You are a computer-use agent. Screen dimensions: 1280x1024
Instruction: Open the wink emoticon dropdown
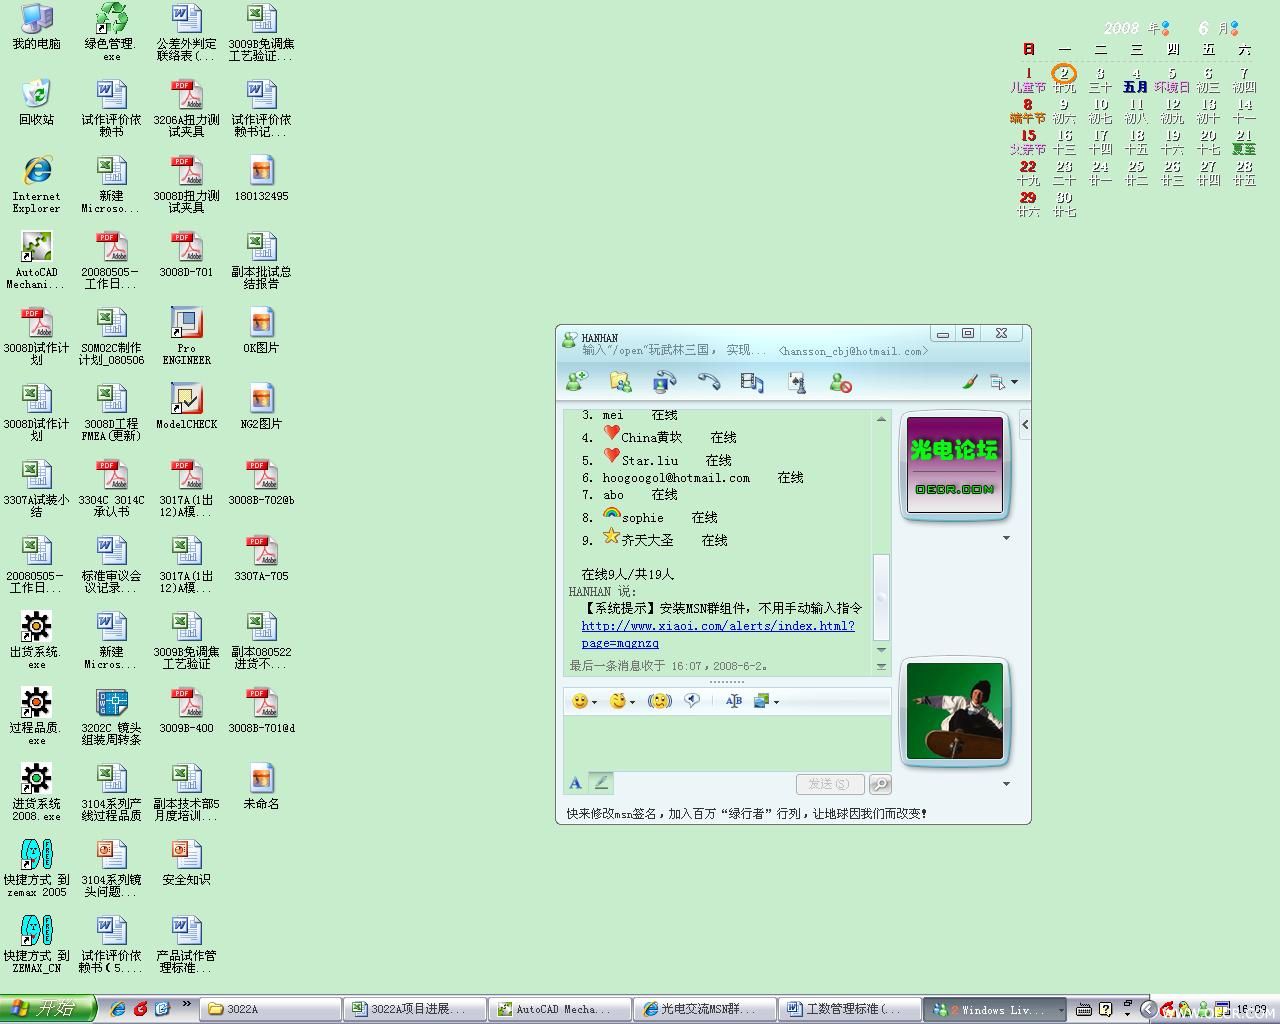coord(623,701)
